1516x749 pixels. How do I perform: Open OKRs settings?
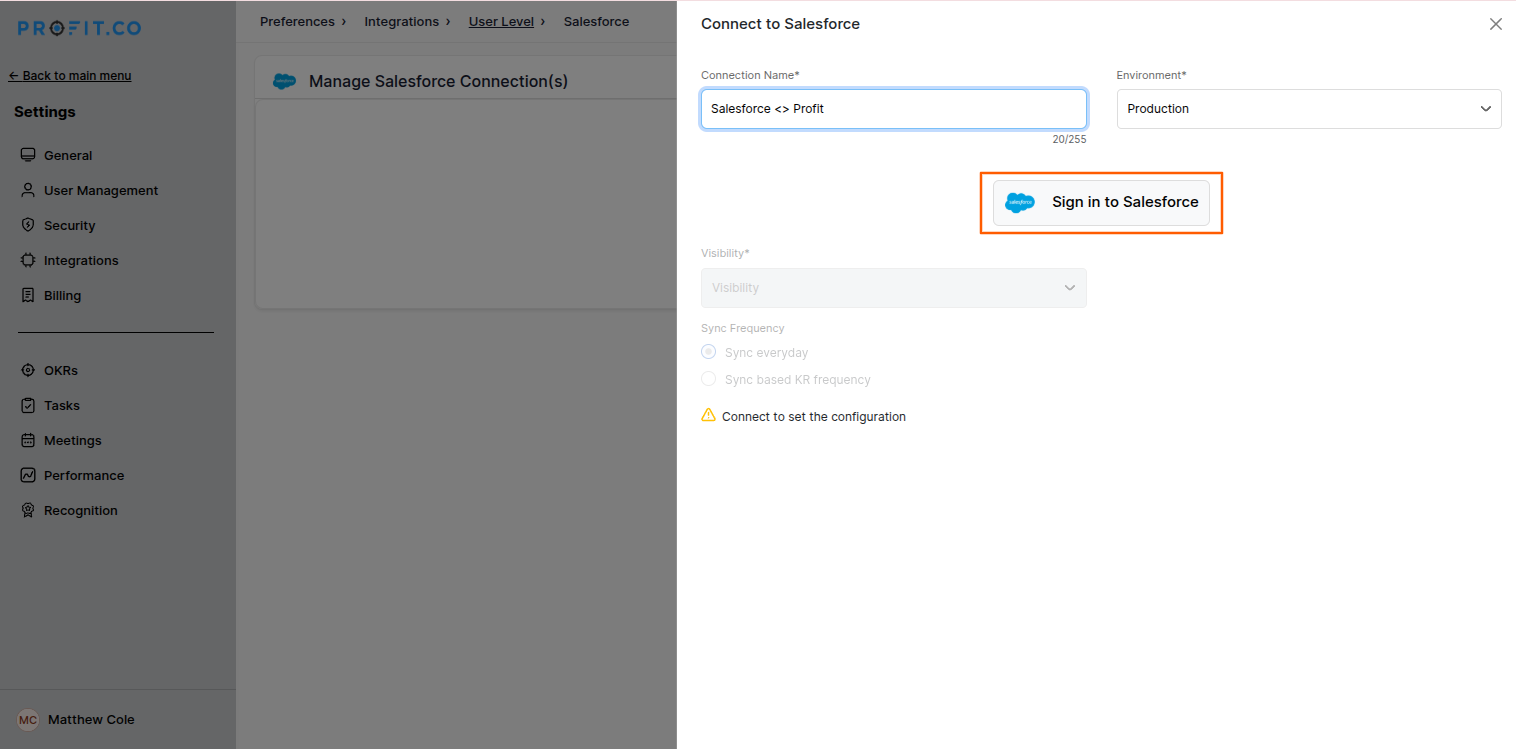pos(61,370)
